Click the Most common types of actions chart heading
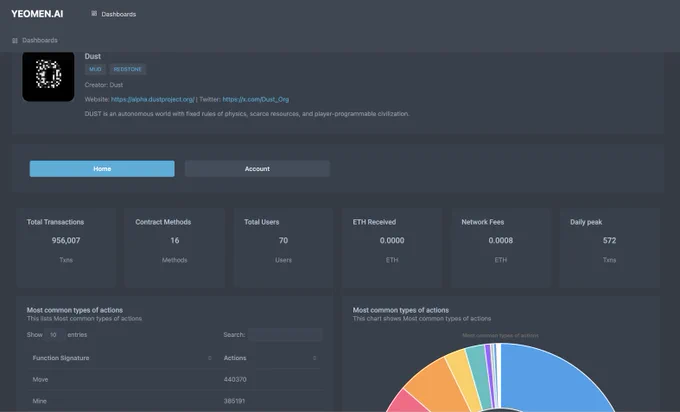Viewport: 680px width, 412px height. pyautogui.click(x=401, y=310)
